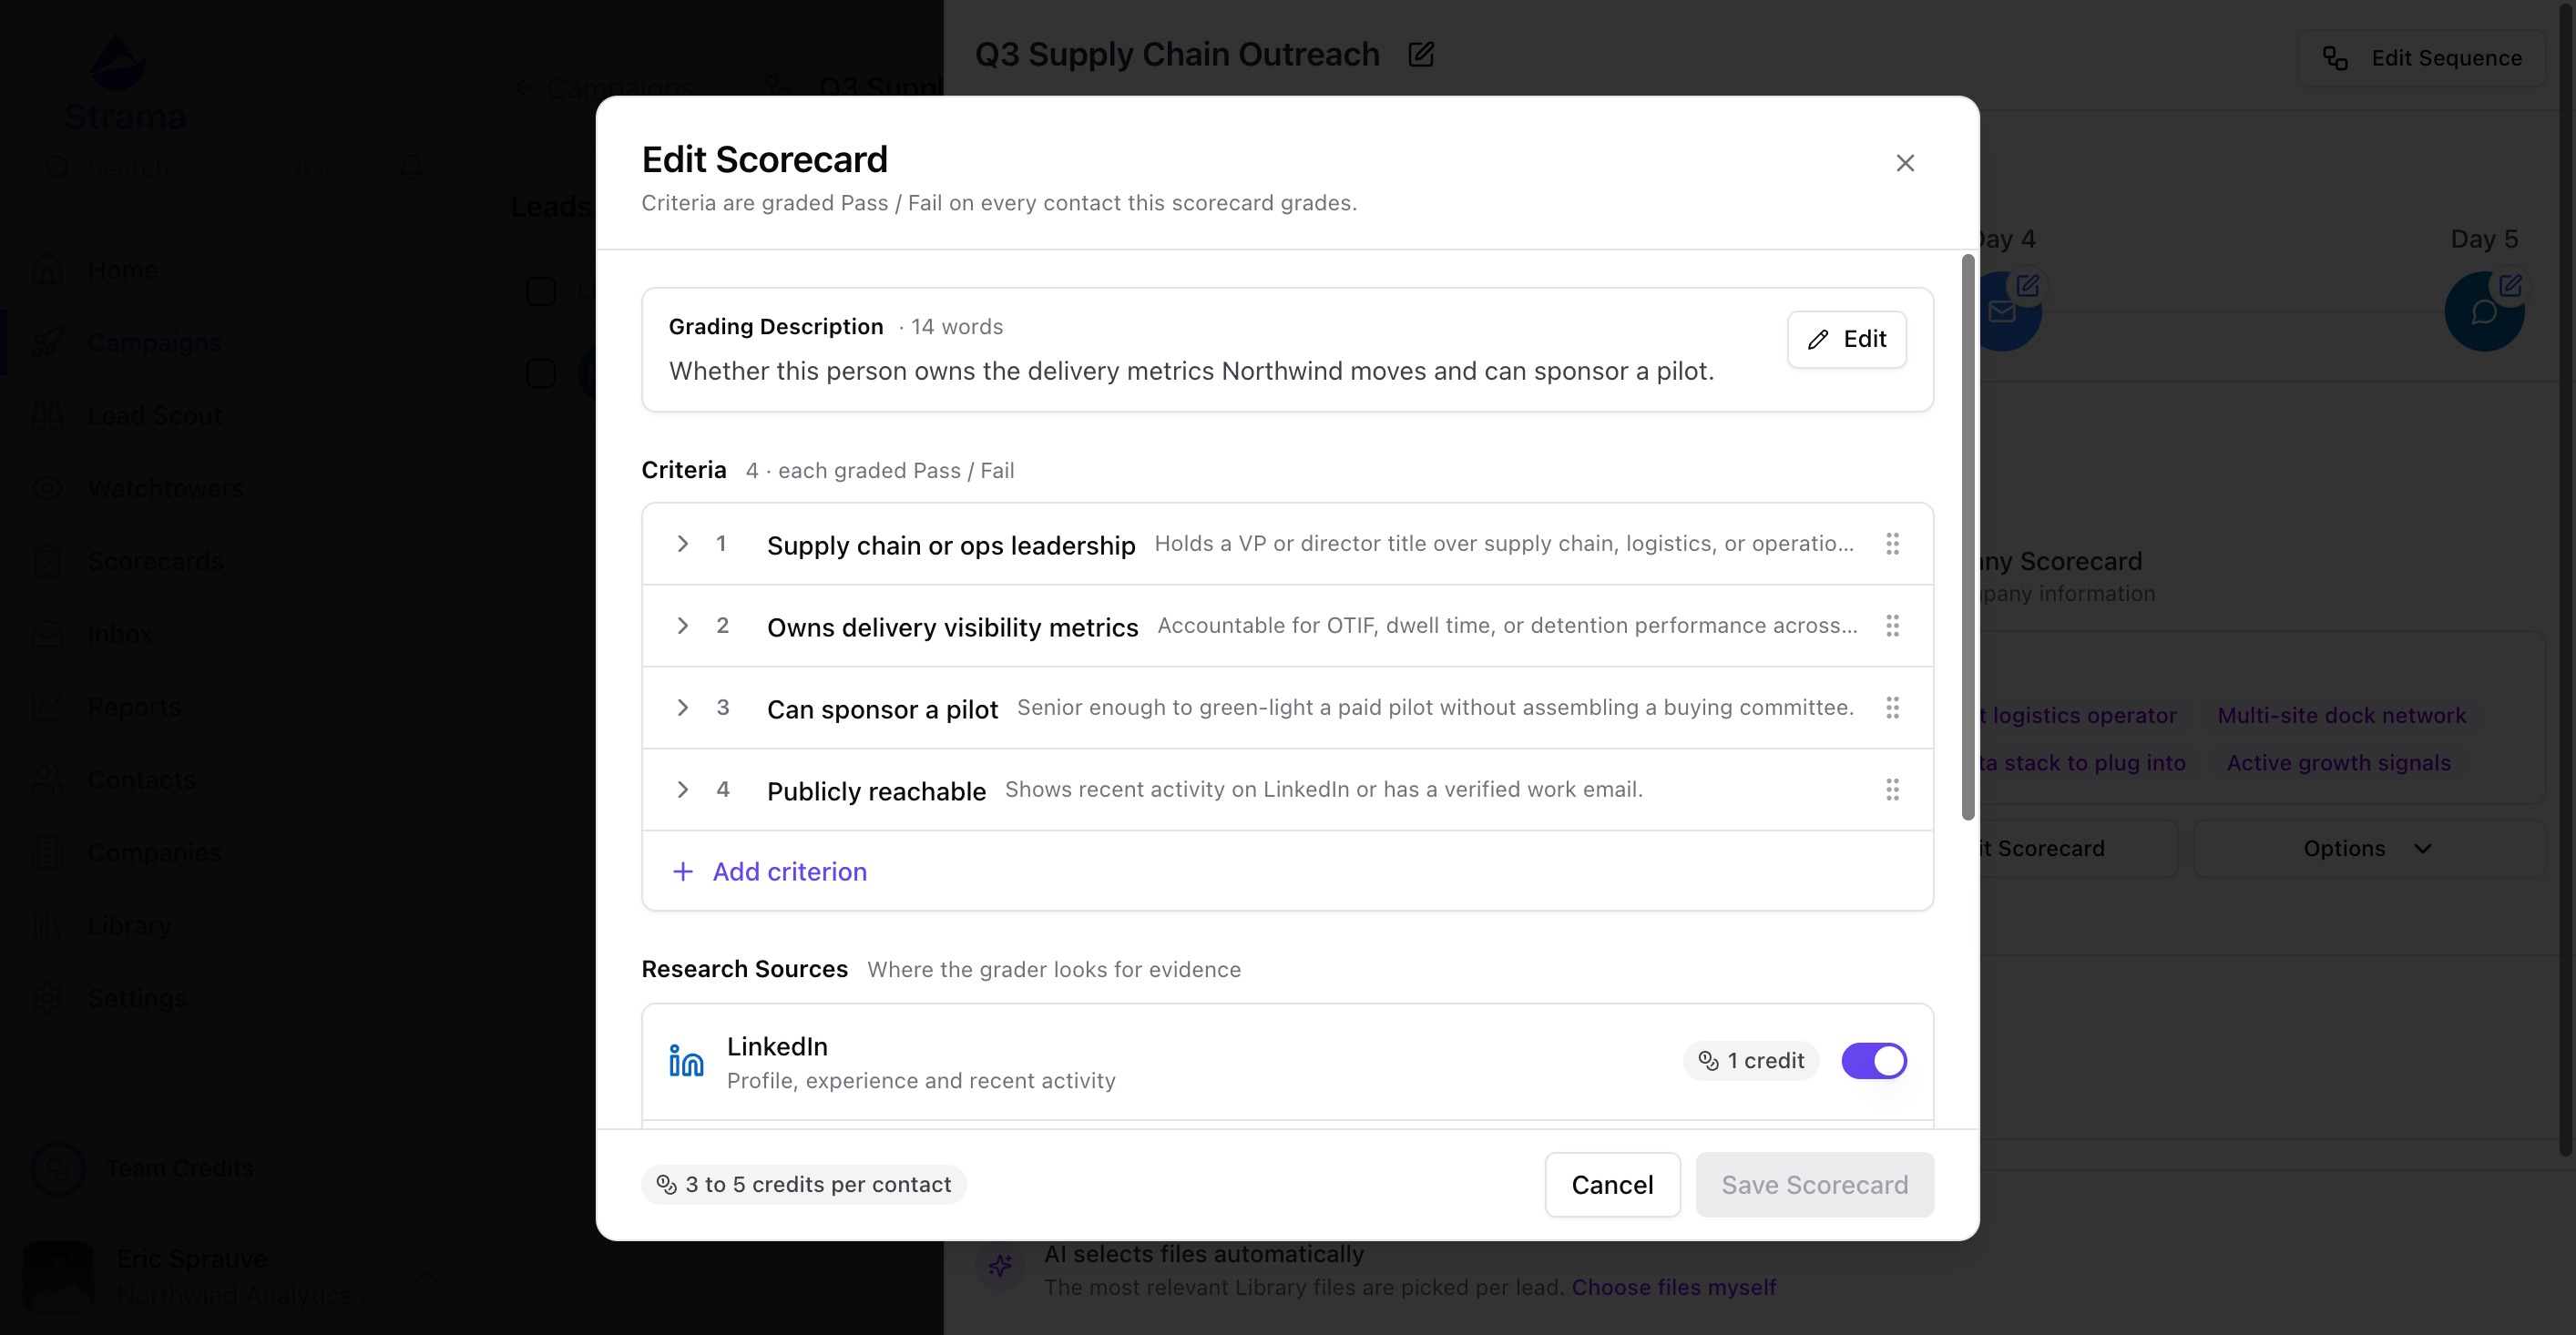Click the 1 credit badge for LinkedIn
The width and height of the screenshot is (2576, 1335).
[x=1751, y=1060]
